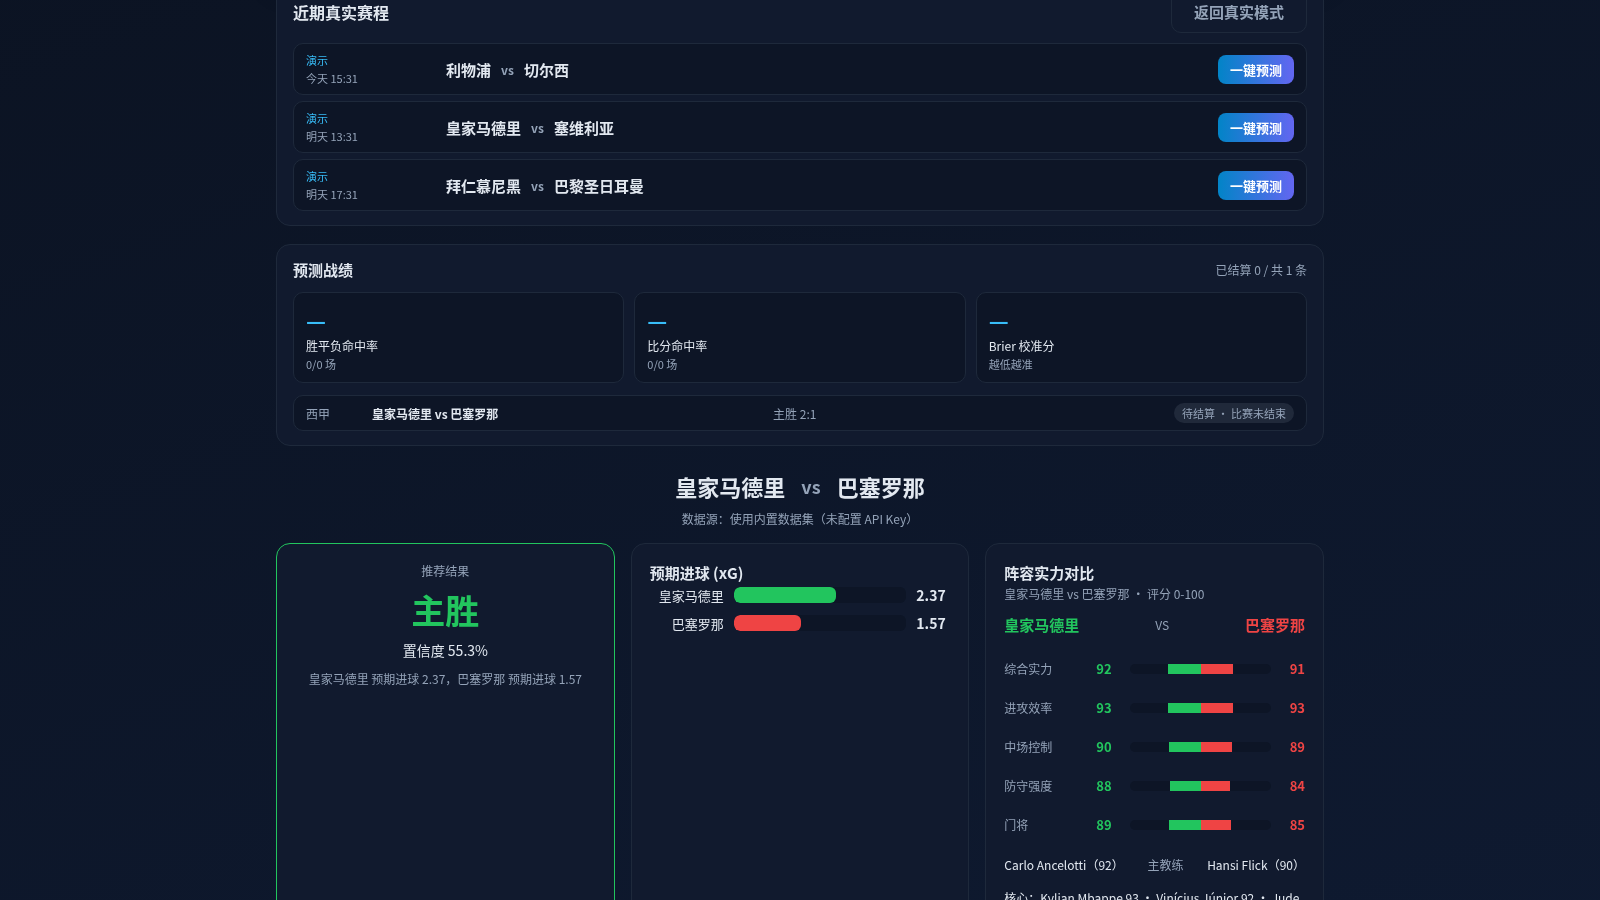Click the 阵容实力对比 heading

(x=1049, y=574)
